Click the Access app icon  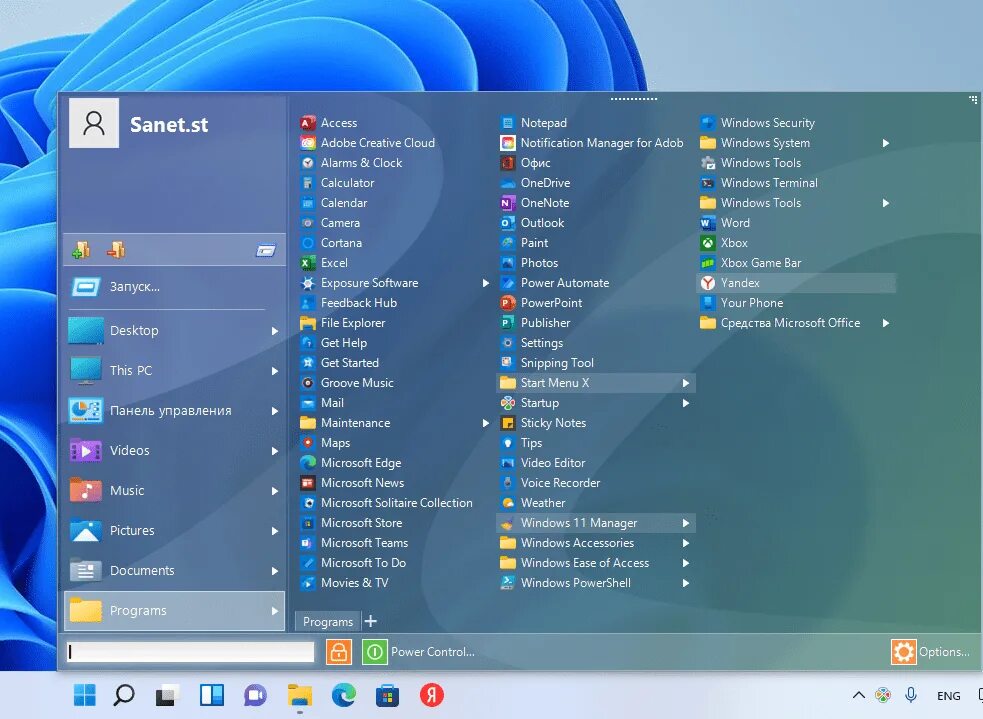[307, 123]
